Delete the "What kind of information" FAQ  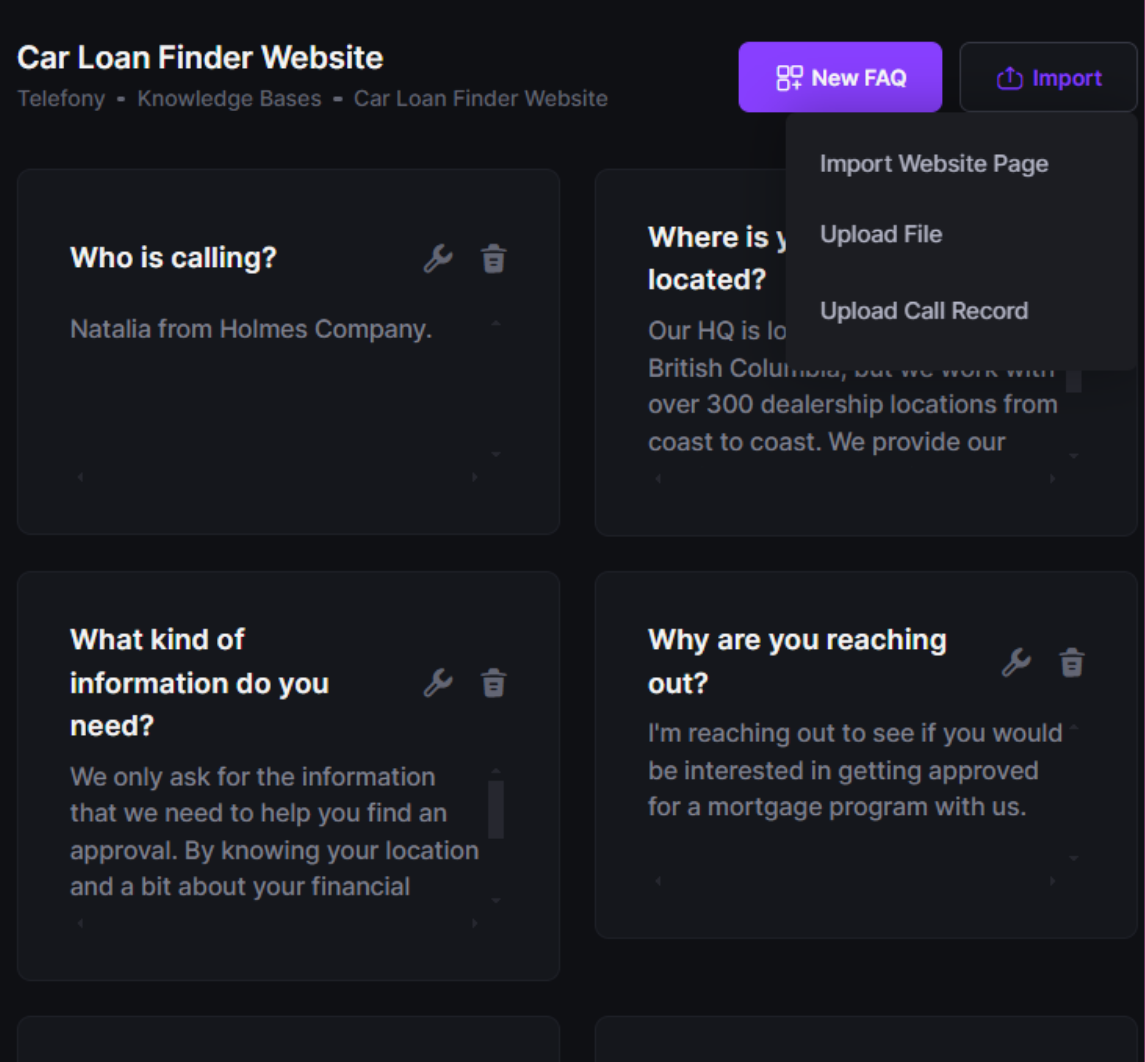[x=494, y=683]
